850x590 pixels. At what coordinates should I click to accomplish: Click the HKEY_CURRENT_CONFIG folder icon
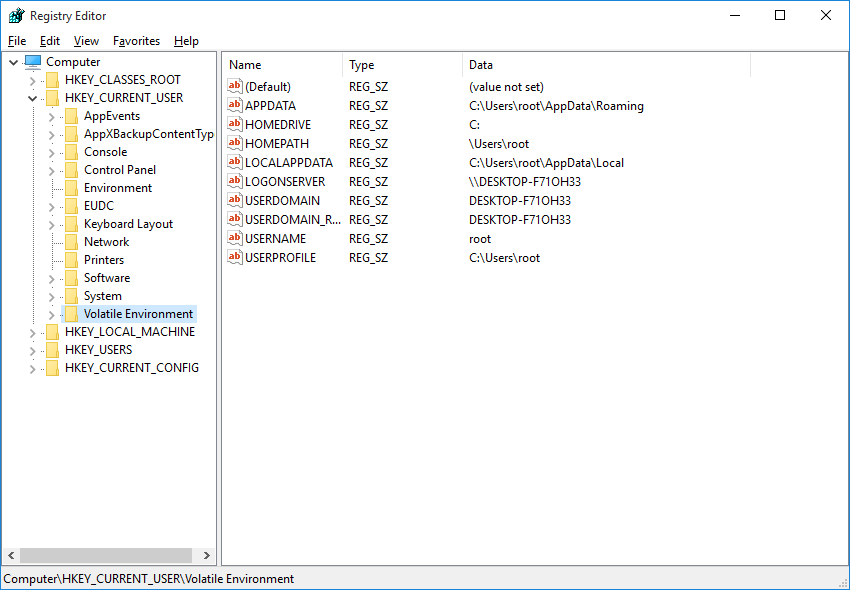(x=53, y=368)
